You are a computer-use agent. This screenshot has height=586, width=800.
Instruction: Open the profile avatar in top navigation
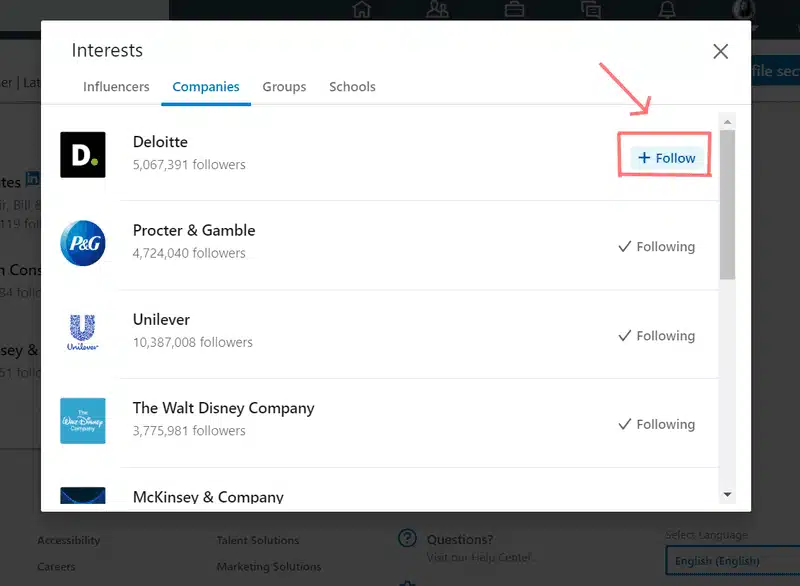[x=744, y=9]
